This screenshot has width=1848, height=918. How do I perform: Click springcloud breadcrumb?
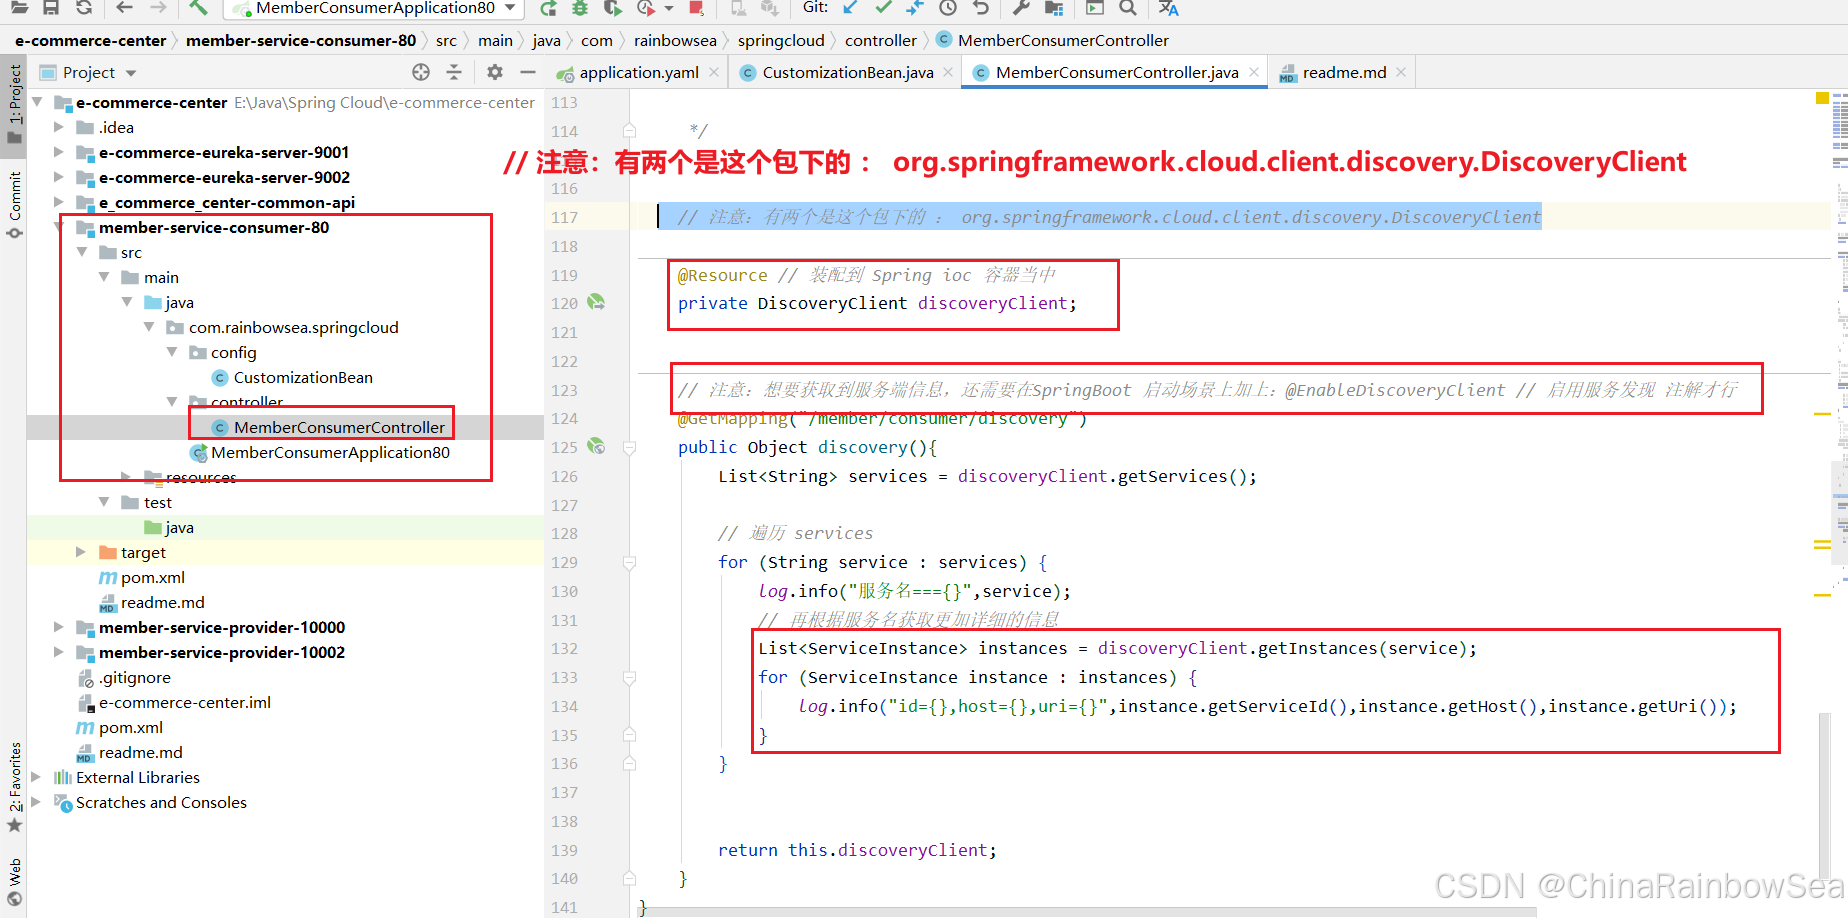pos(781,41)
